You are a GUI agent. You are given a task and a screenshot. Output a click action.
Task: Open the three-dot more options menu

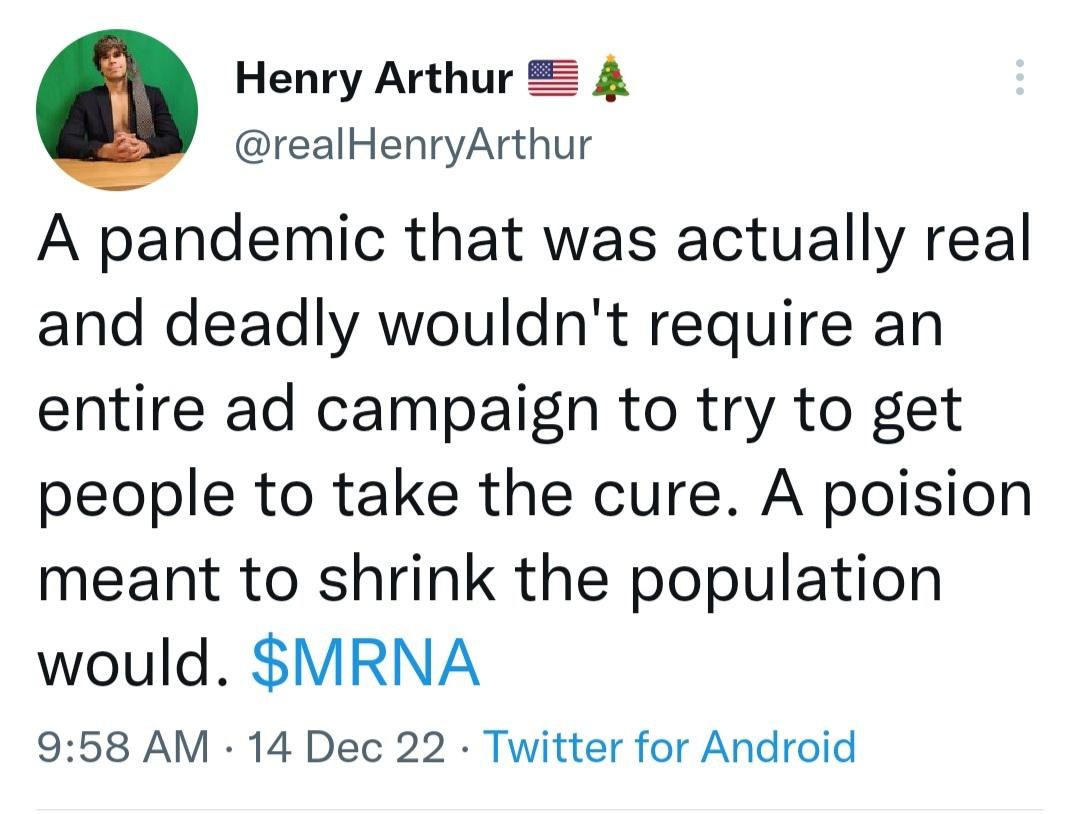[1019, 77]
